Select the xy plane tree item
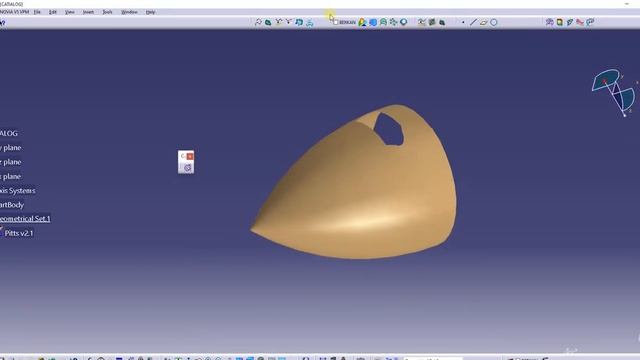 (x=11, y=148)
